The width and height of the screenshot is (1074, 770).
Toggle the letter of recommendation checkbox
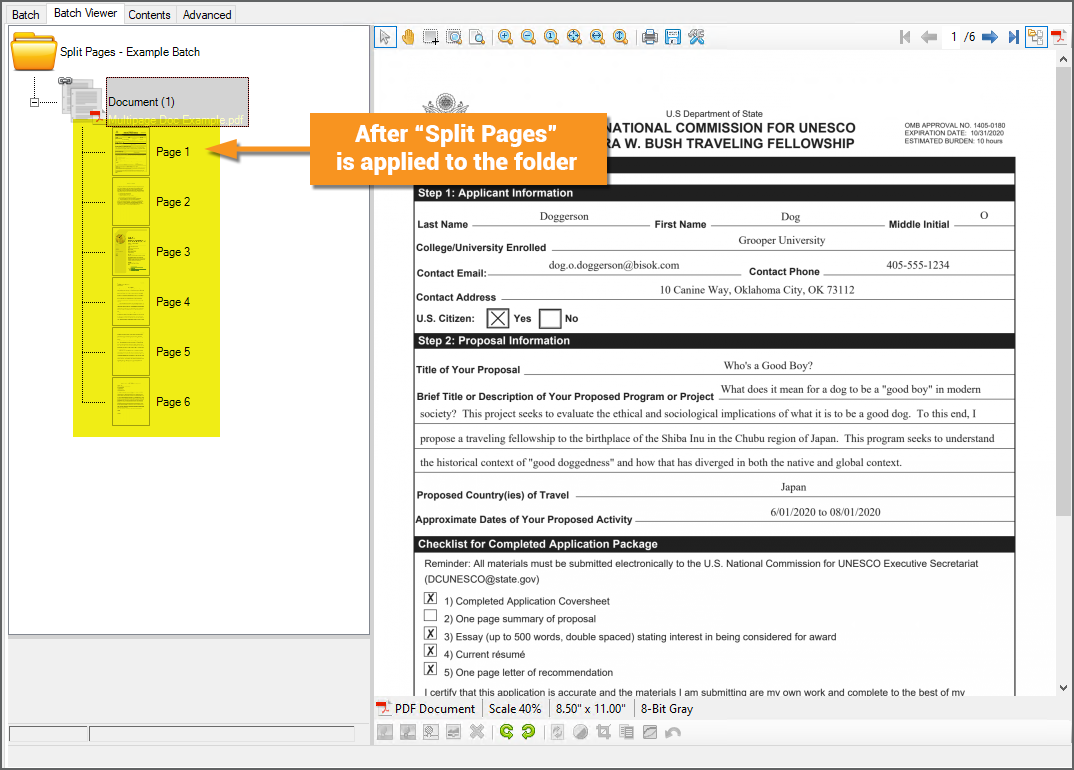pos(430,669)
